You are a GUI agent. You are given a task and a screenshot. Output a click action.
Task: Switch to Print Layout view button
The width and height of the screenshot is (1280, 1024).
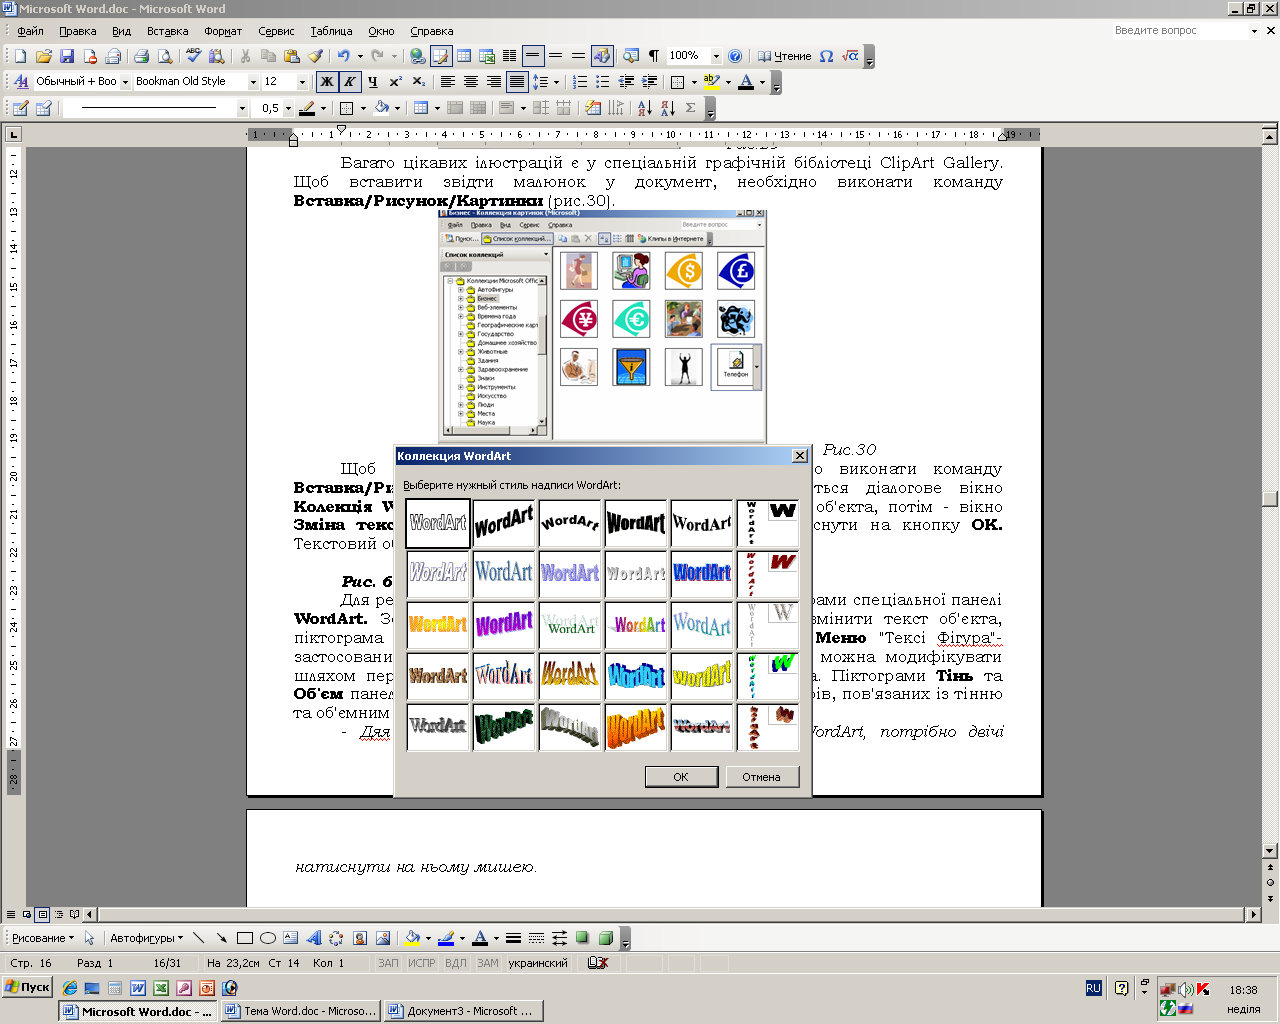[x=42, y=914]
